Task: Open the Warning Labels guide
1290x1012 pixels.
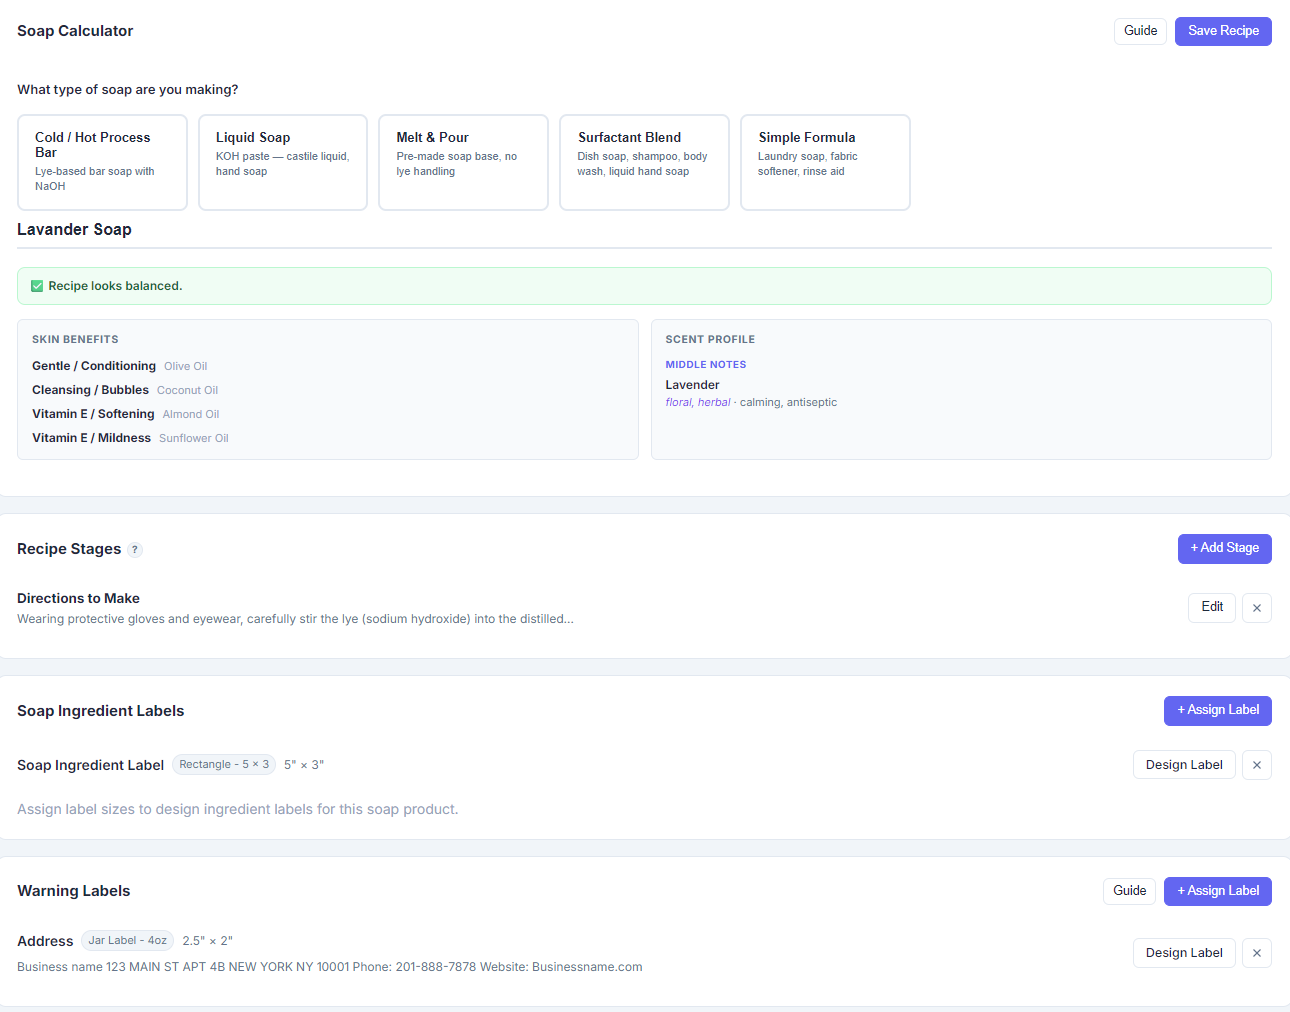Action: pyautogui.click(x=1129, y=891)
